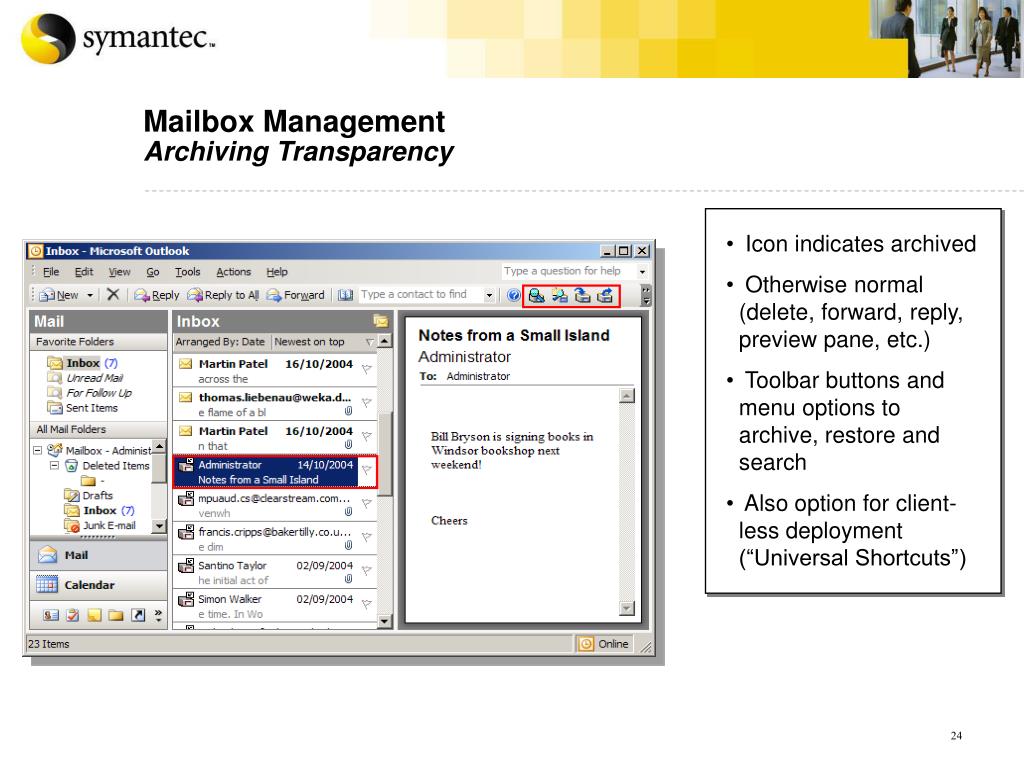Open Notes icon in navigation bottom bar
The width and height of the screenshot is (1024, 768).
(x=95, y=615)
